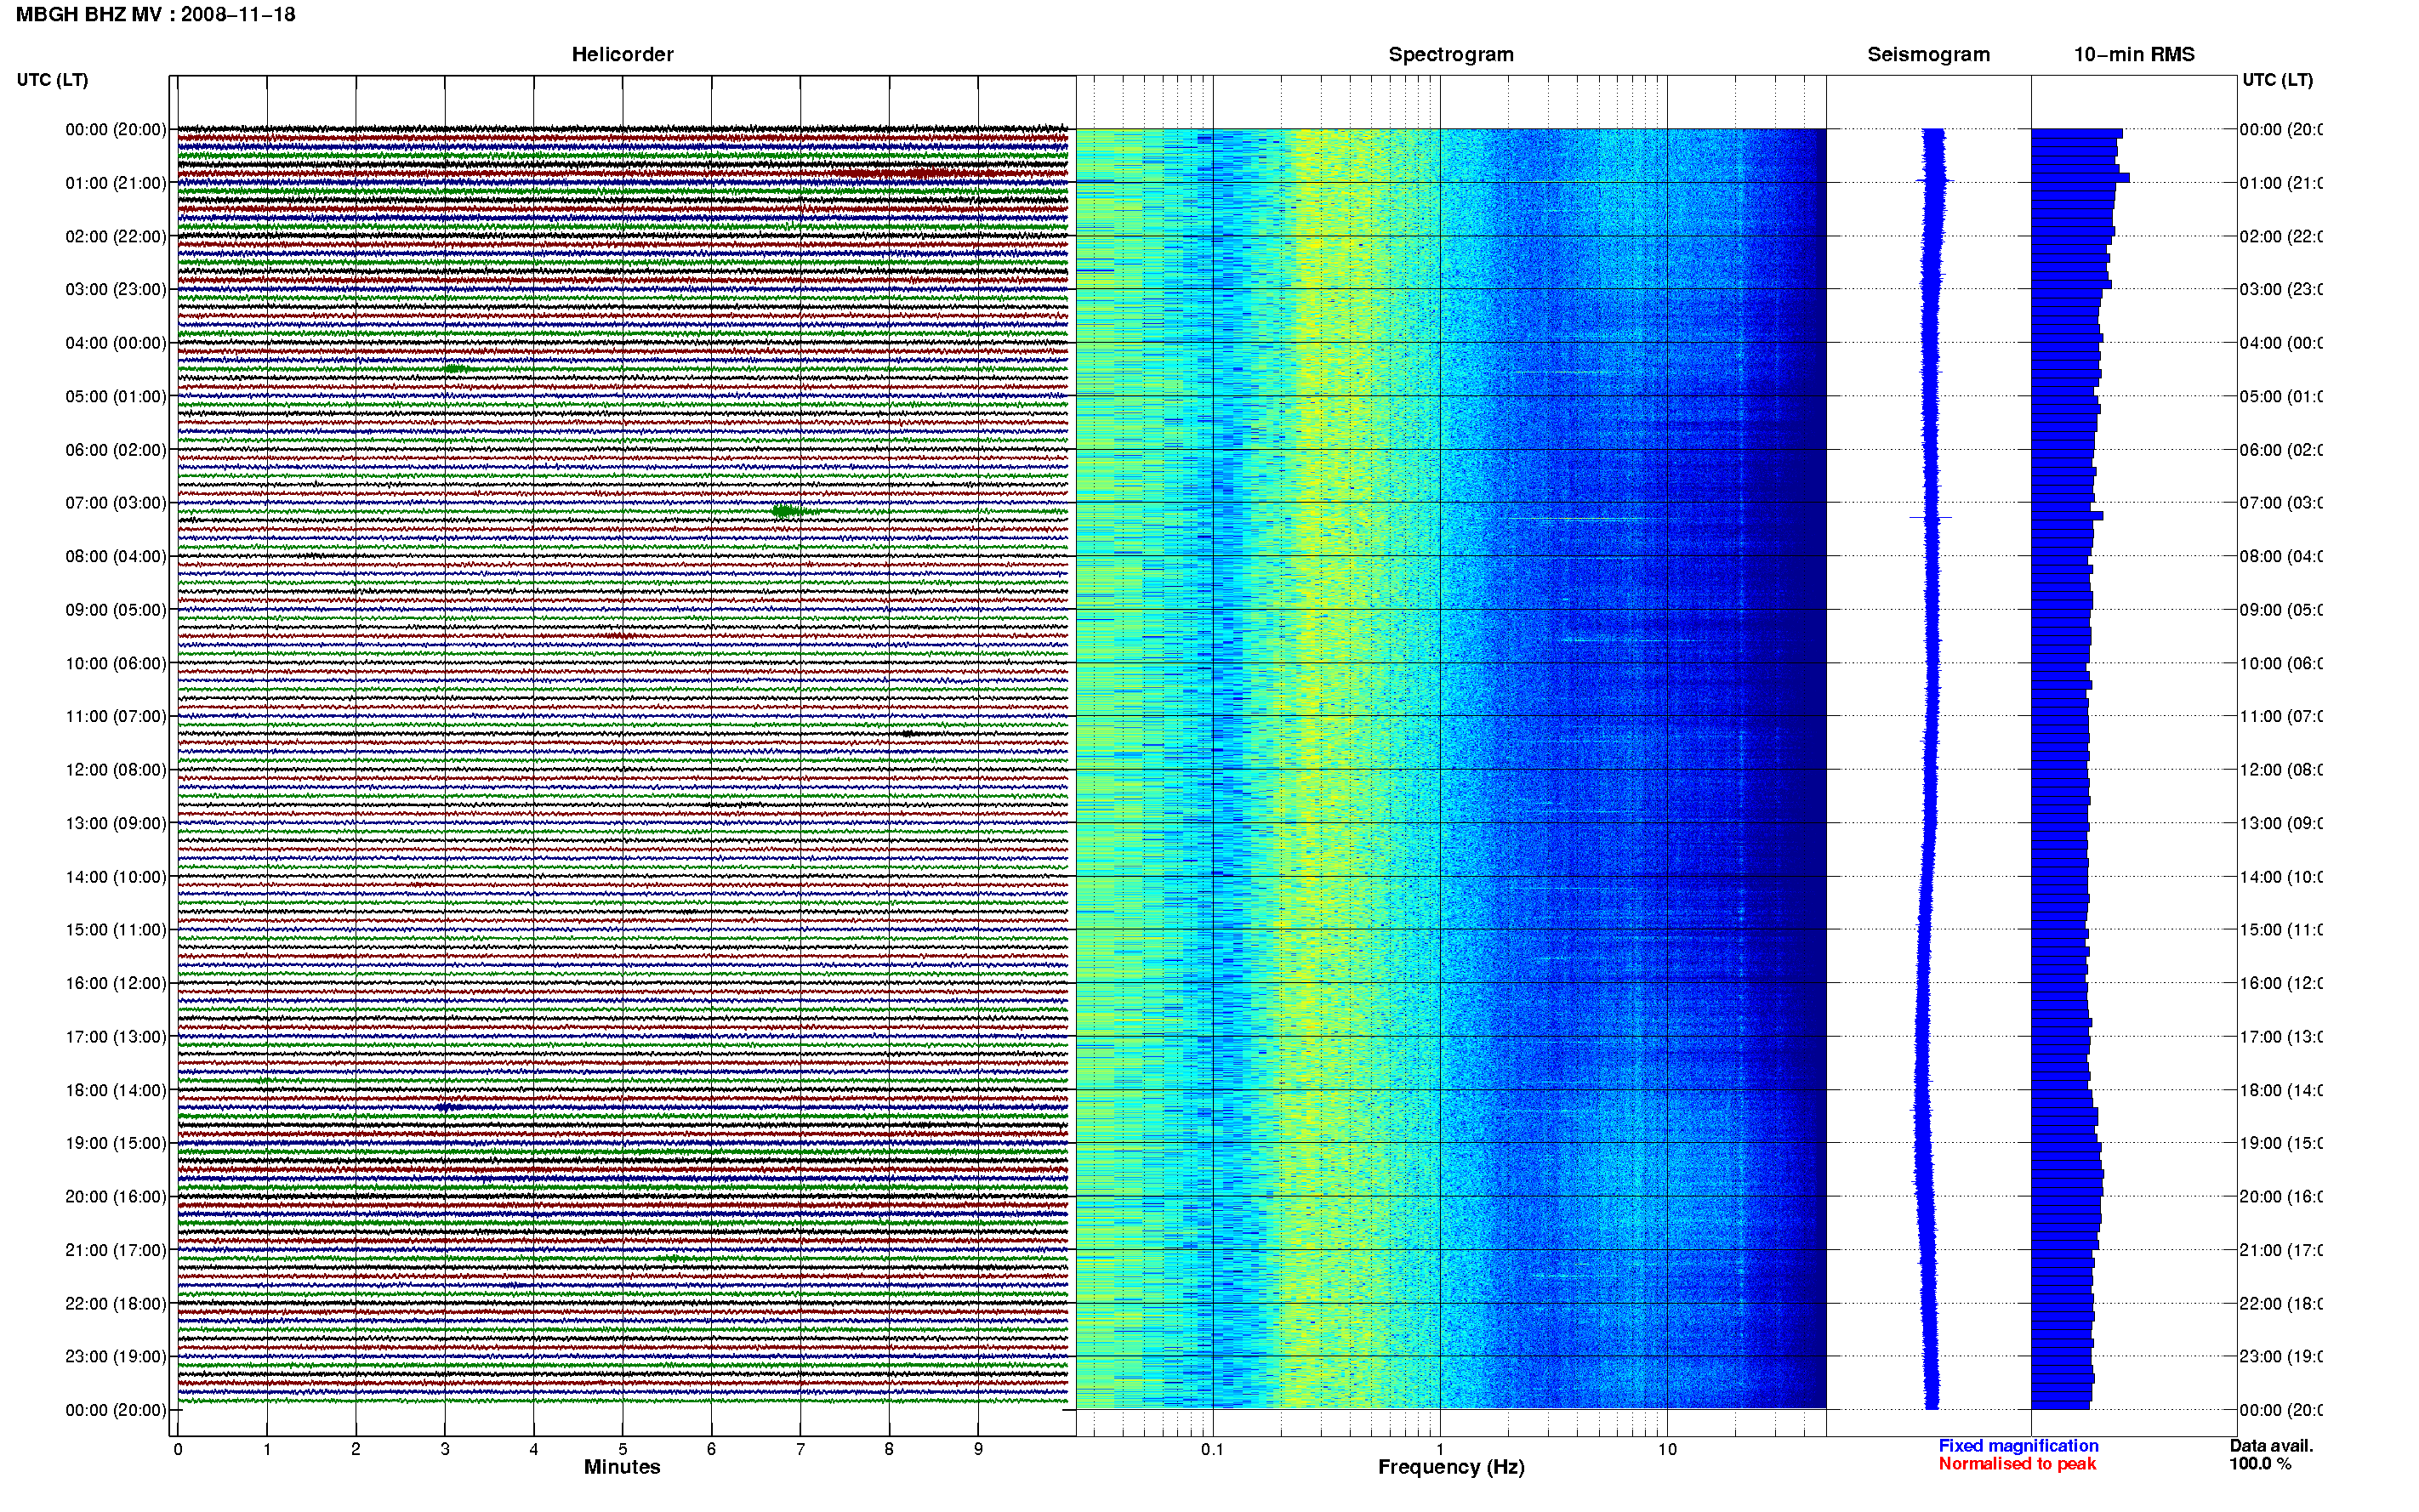Click the left '15:00 (11:00)' time label
This screenshot has height=1512, width=2419.
[116, 930]
